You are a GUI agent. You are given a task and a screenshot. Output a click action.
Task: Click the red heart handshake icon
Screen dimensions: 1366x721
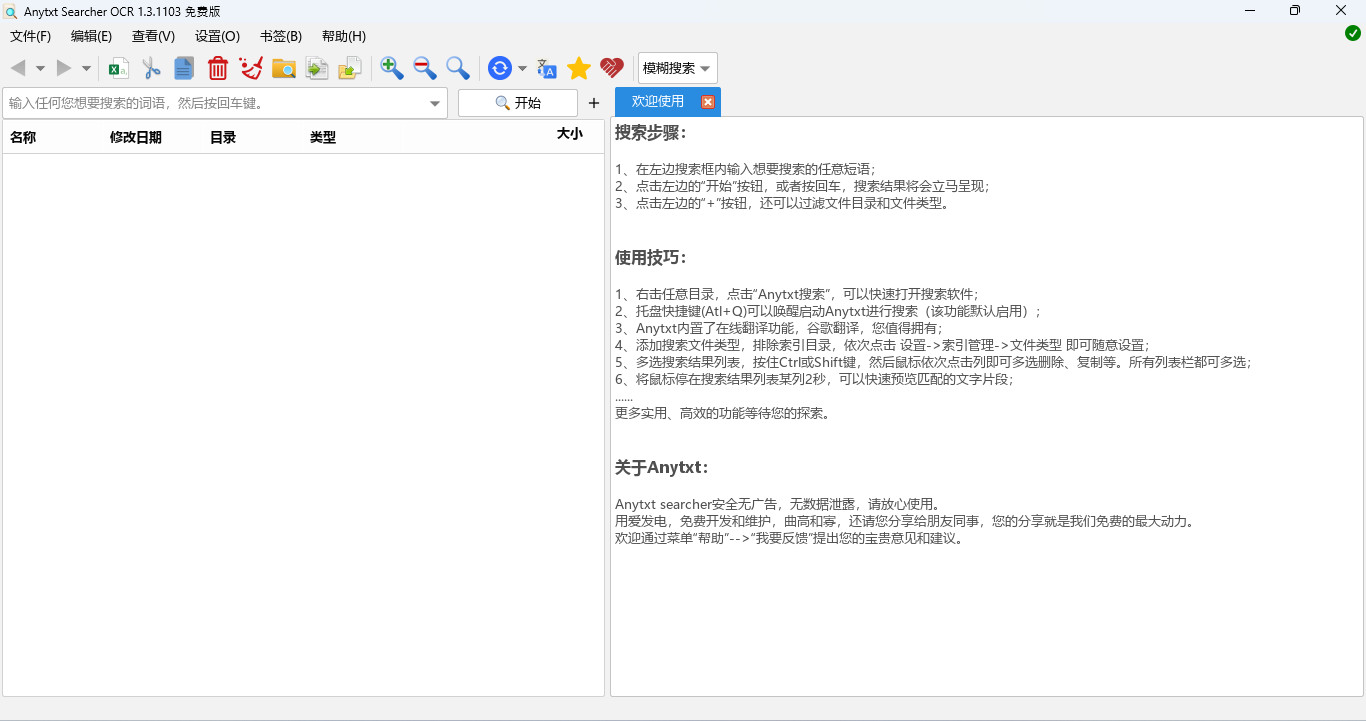click(612, 68)
